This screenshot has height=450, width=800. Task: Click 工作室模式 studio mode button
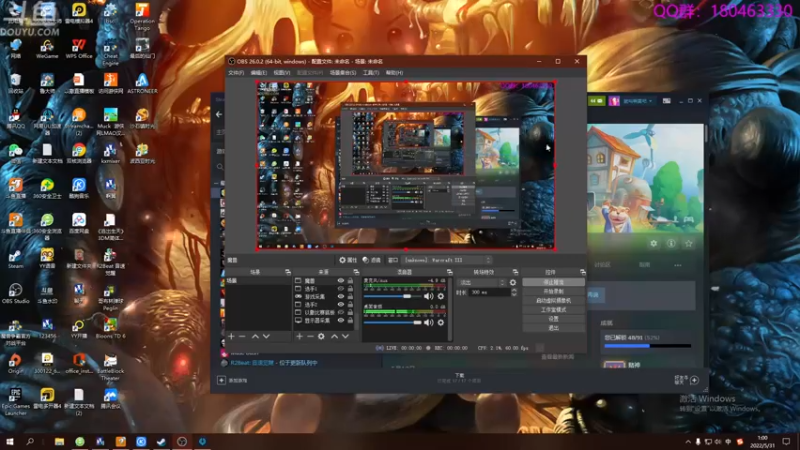coord(554,310)
